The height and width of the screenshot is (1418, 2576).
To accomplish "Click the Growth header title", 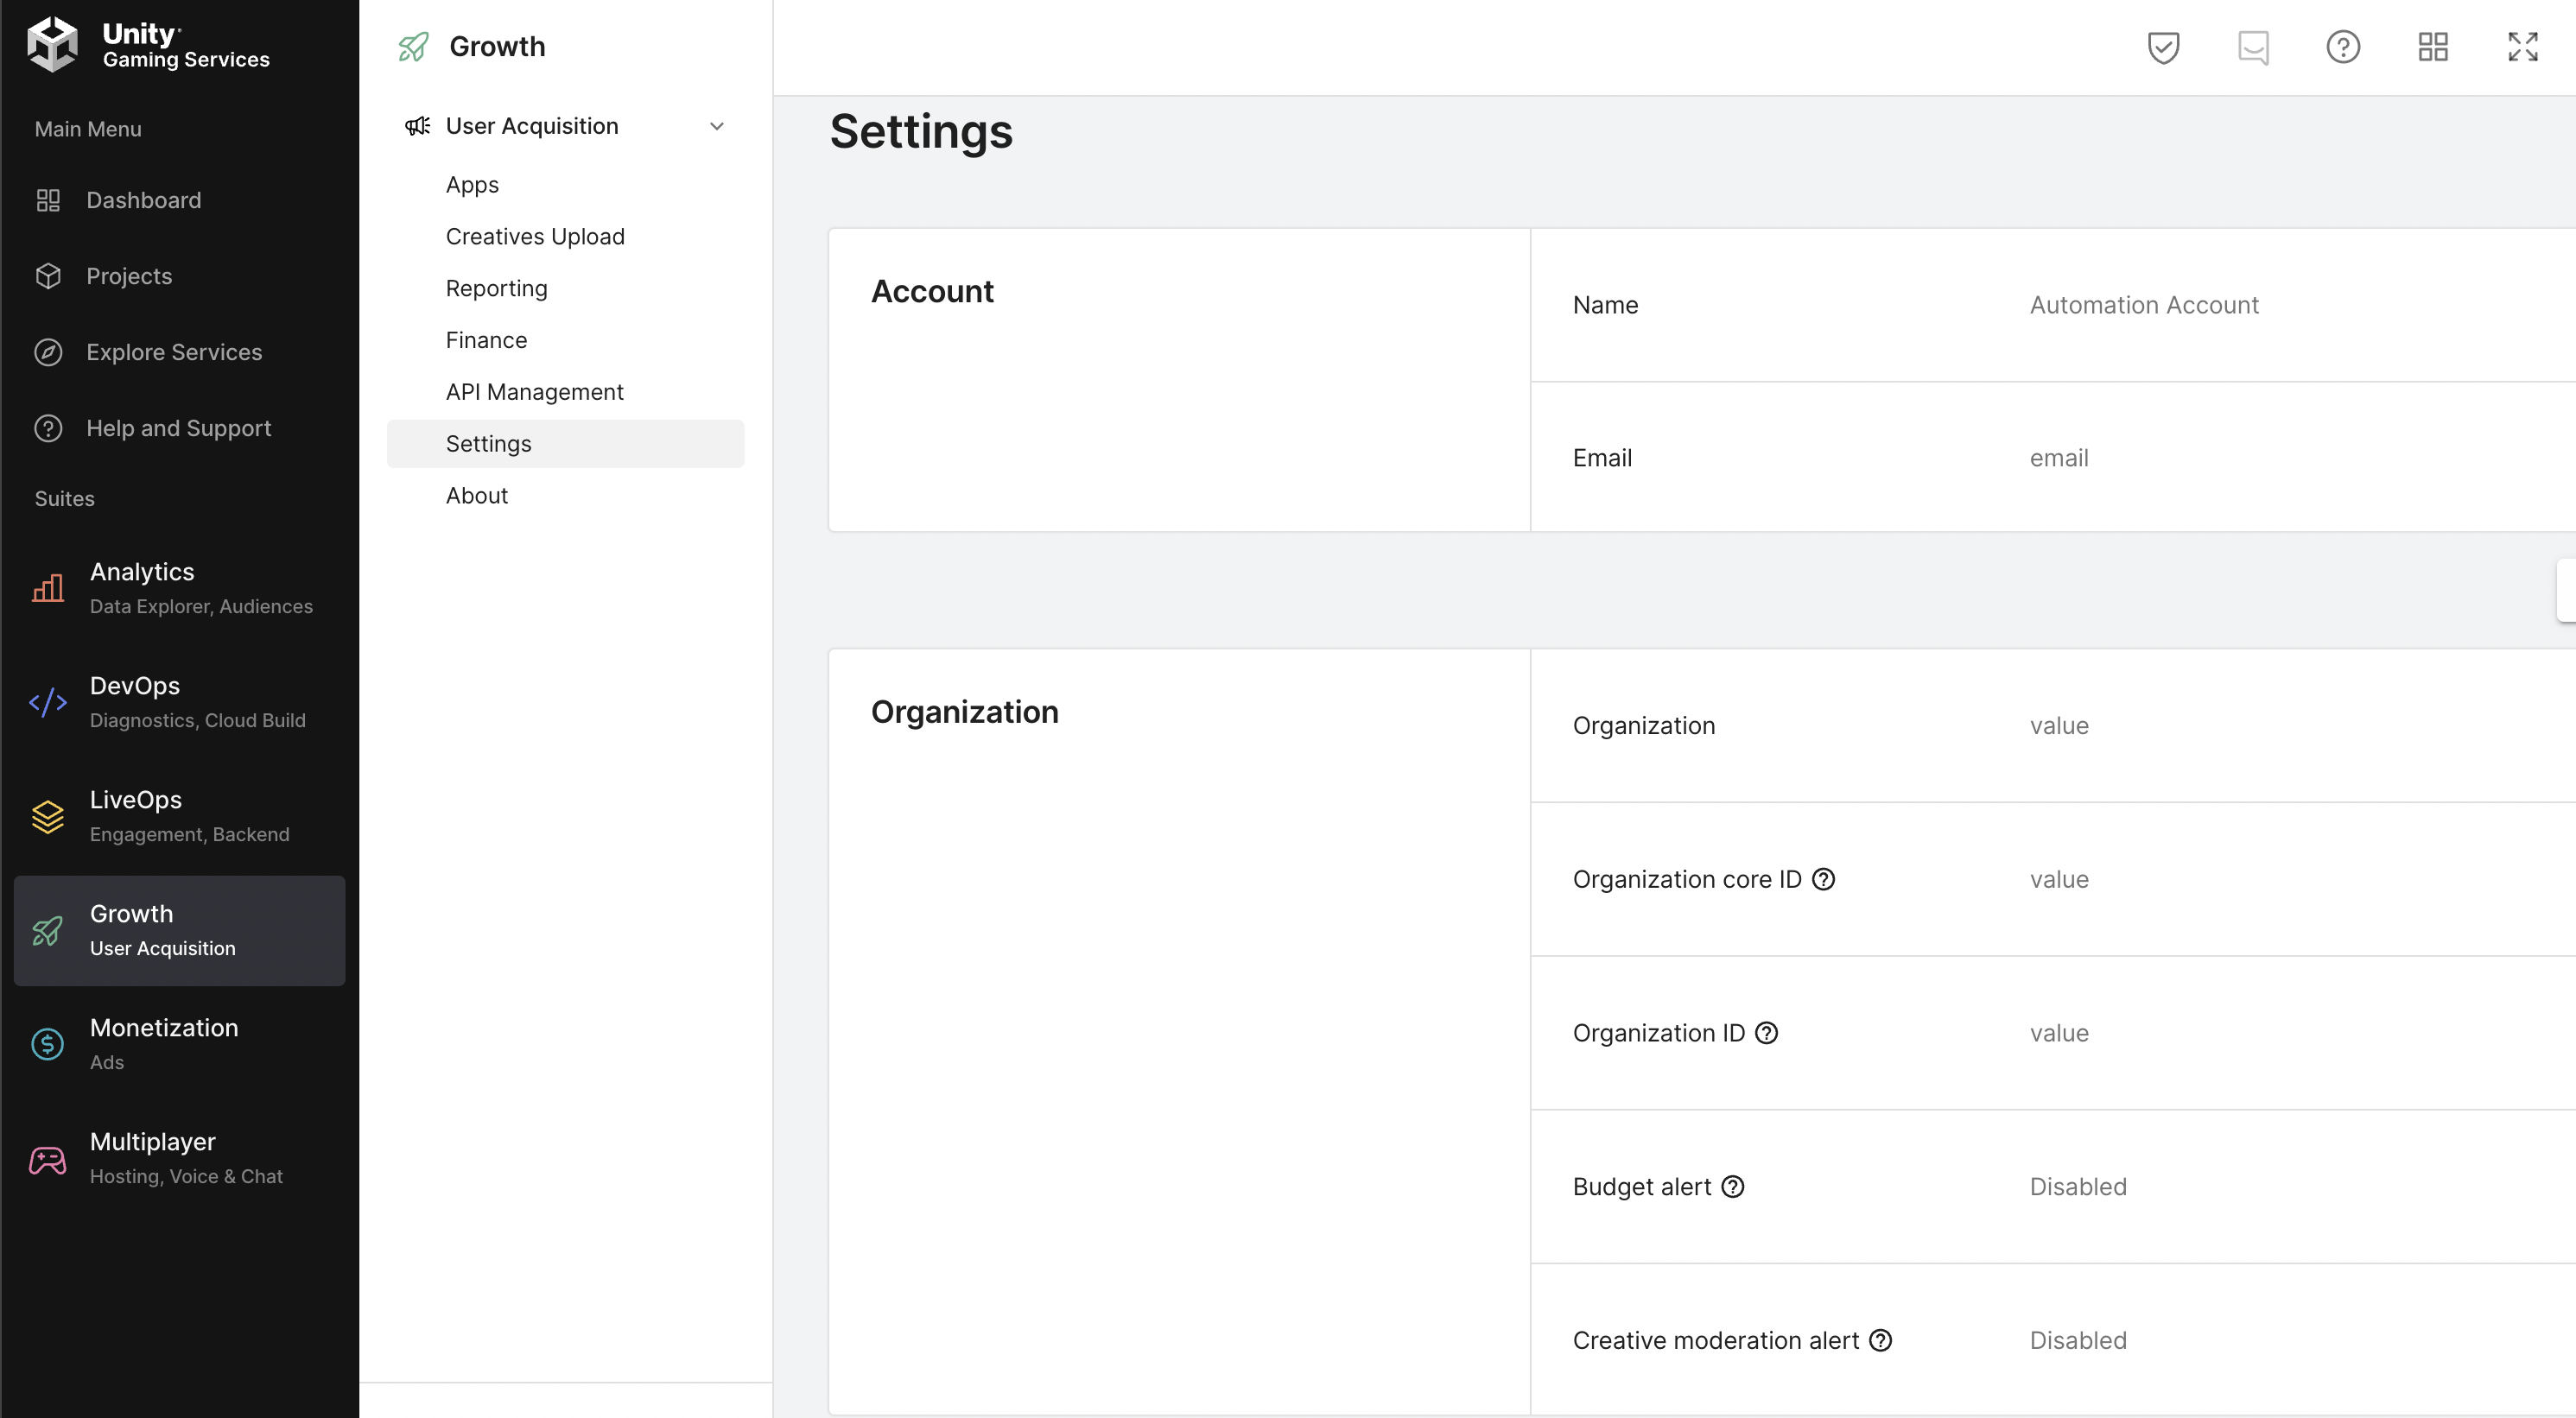I will coord(497,46).
